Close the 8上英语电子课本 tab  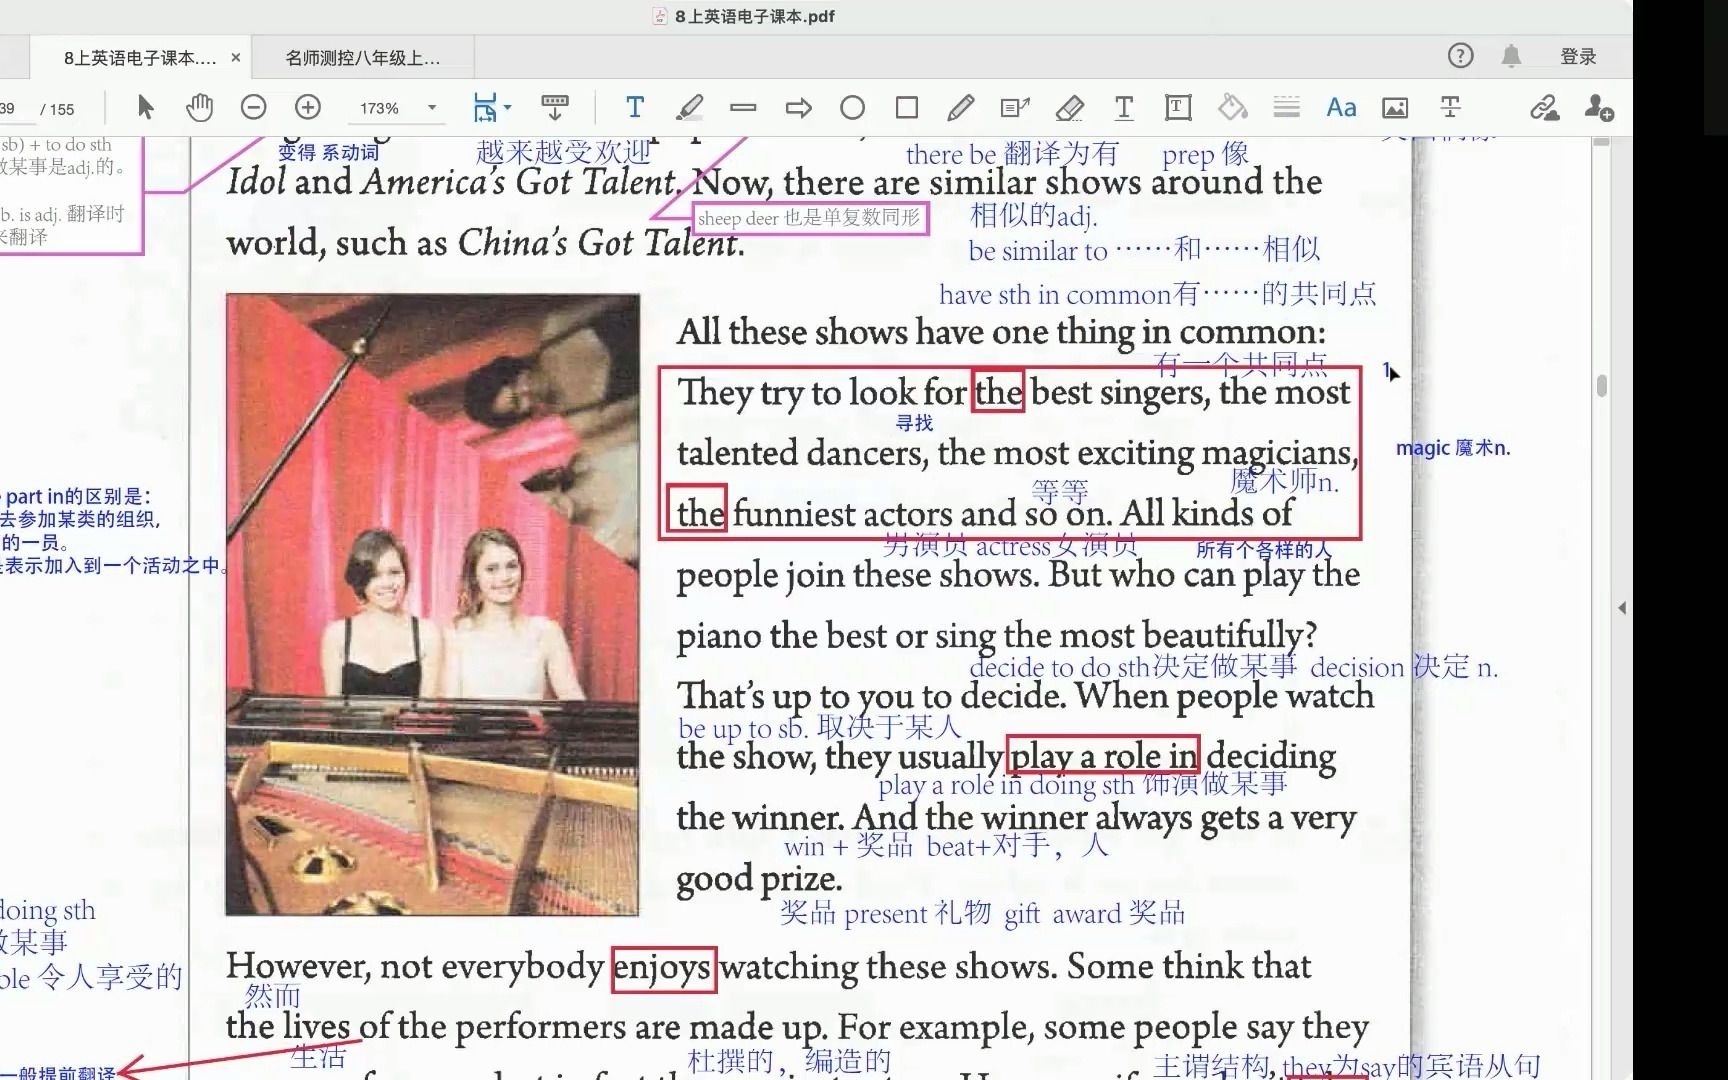(x=236, y=58)
